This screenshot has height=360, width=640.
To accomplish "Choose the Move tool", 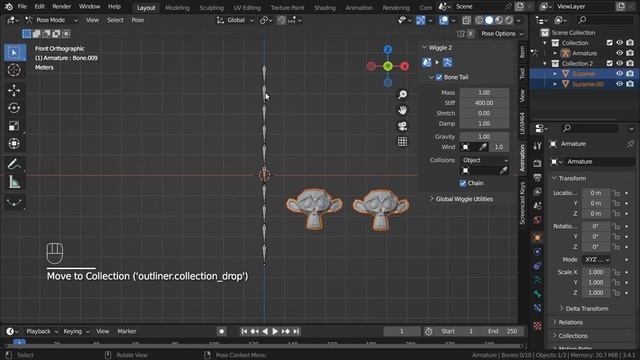I will coord(14,90).
